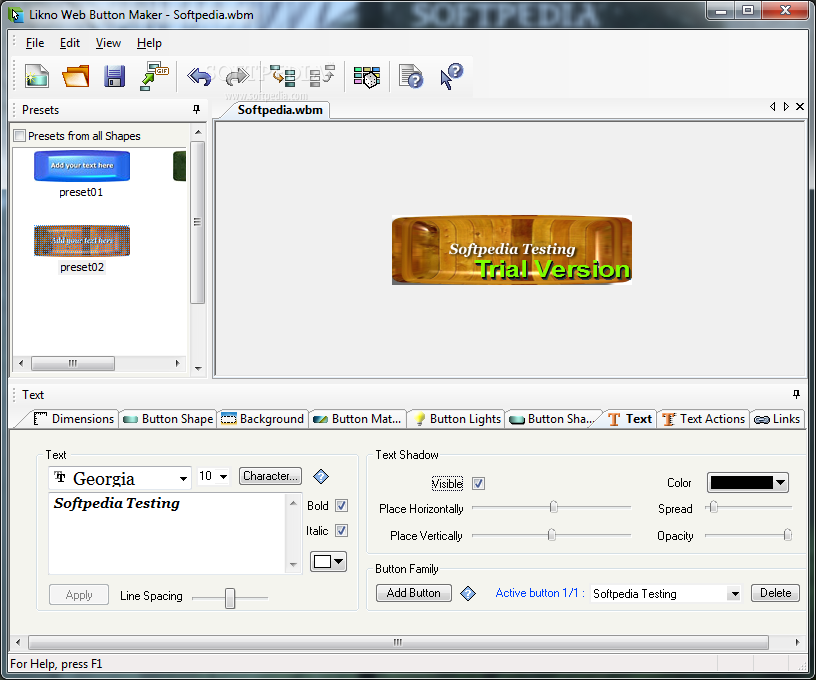Click presets list right scroll arrow
816x680 pixels.
click(x=177, y=363)
